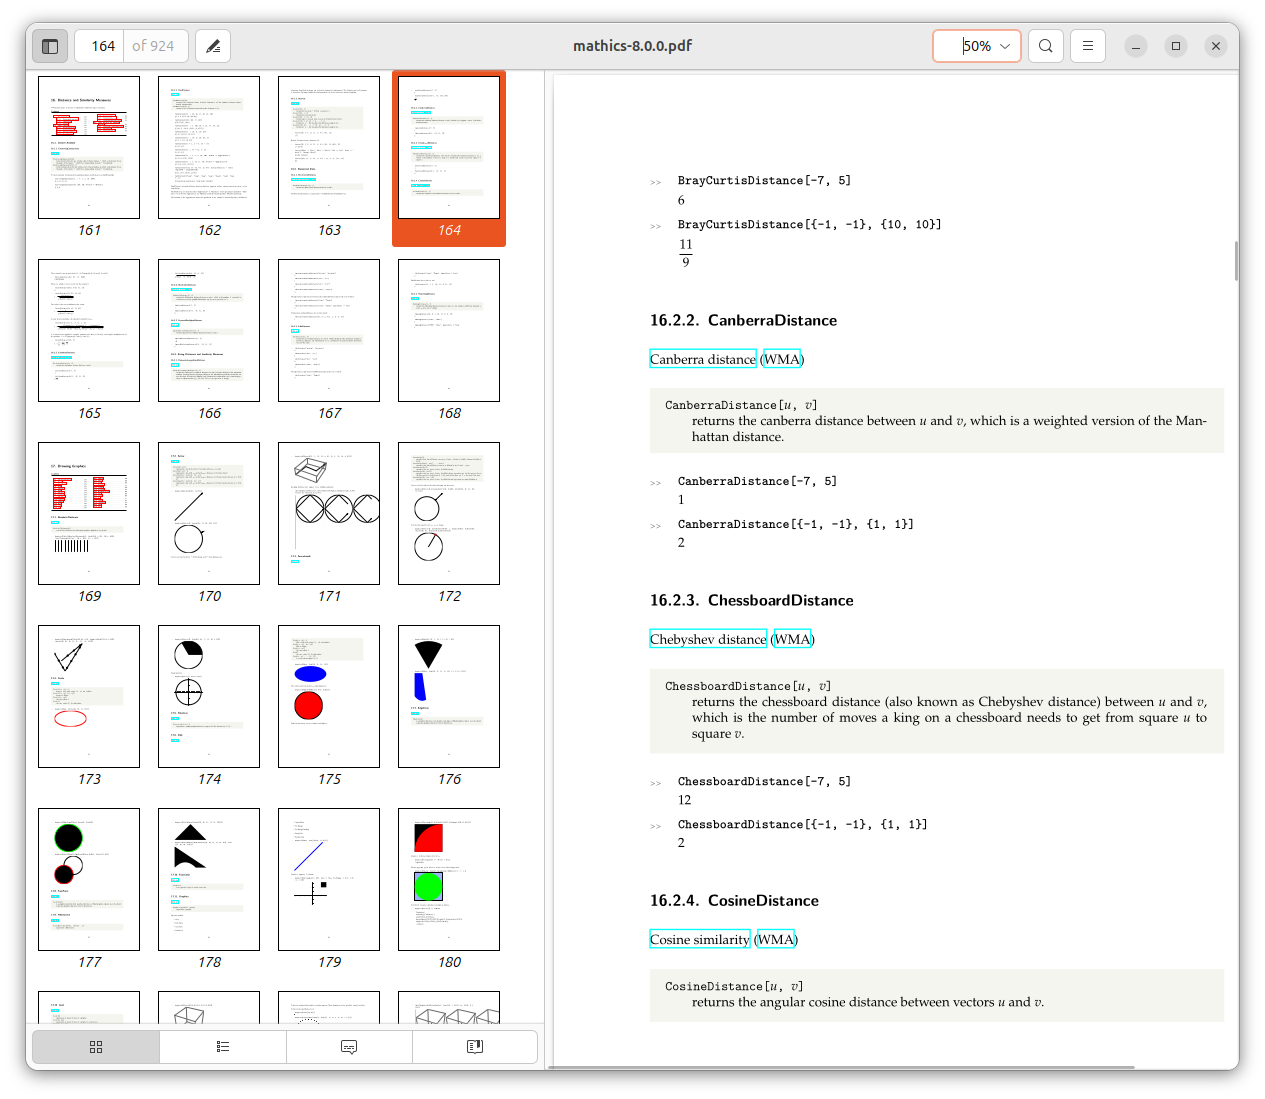The height and width of the screenshot is (1099, 1265).
Task: Minimize the document viewer window
Action: click(x=1136, y=46)
